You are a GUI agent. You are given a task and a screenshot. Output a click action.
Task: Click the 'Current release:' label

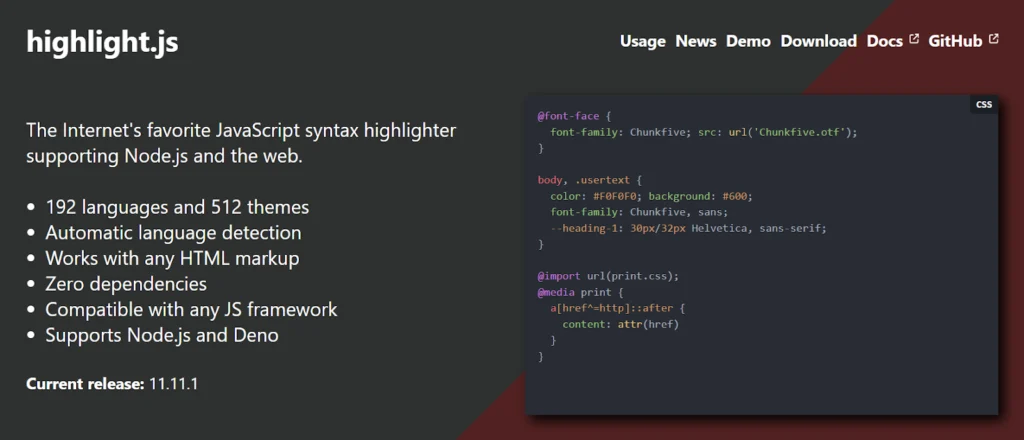point(85,384)
